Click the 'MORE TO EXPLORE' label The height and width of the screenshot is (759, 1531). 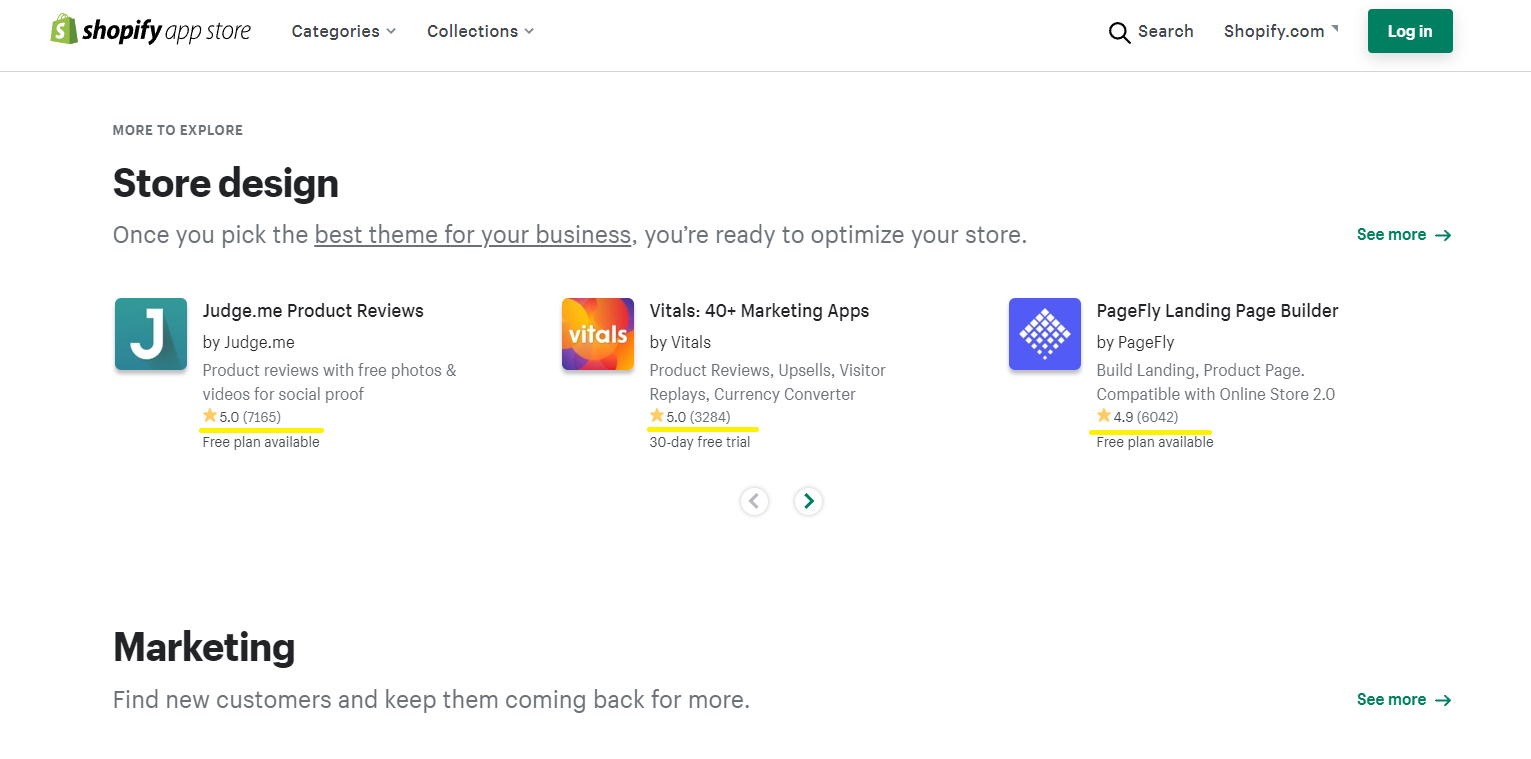pos(178,130)
